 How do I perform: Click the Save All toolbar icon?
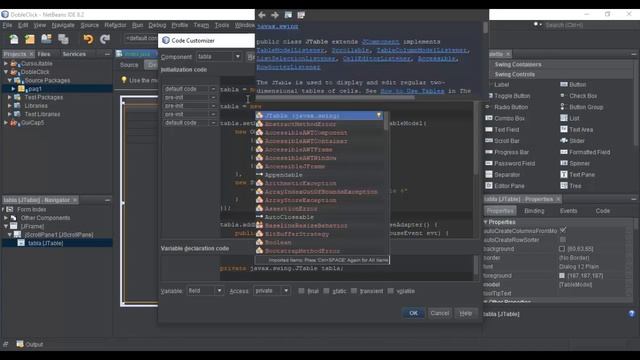63,39
